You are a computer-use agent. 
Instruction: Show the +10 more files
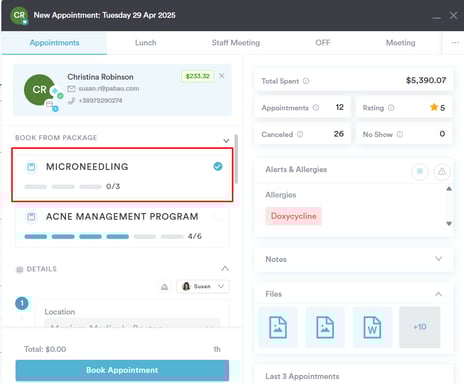click(420, 327)
